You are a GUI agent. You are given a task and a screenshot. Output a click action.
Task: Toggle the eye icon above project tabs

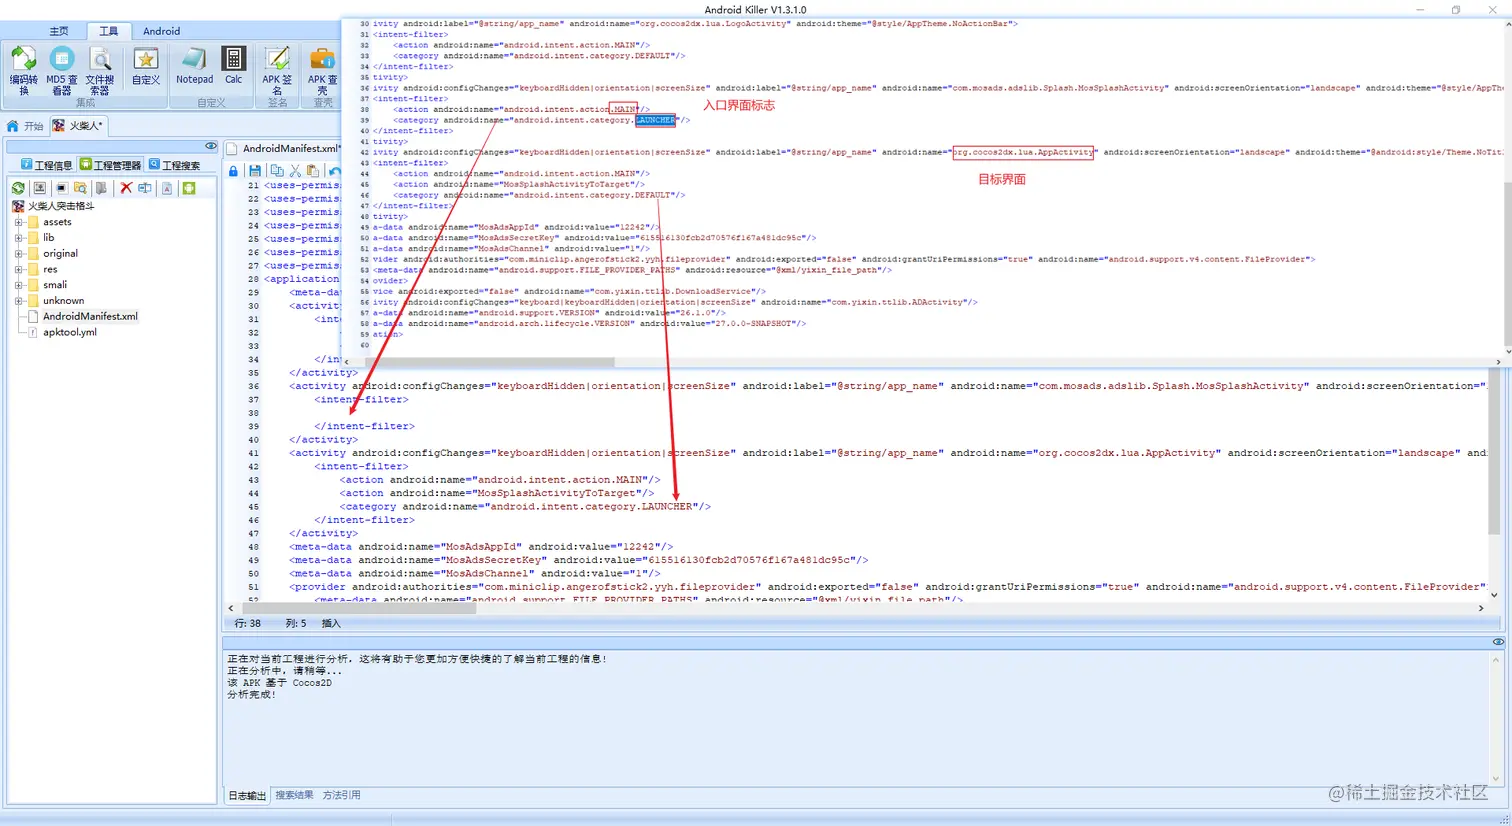(210, 146)
